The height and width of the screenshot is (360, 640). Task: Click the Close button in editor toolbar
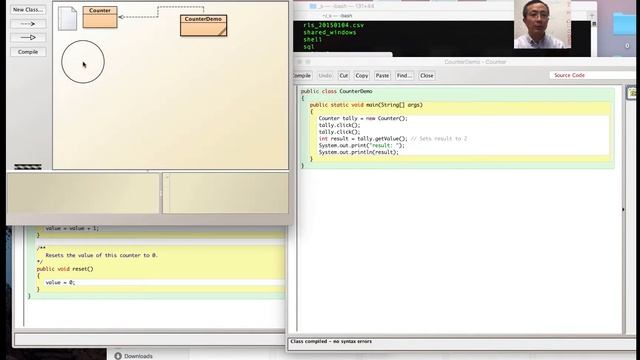(427, 76)
